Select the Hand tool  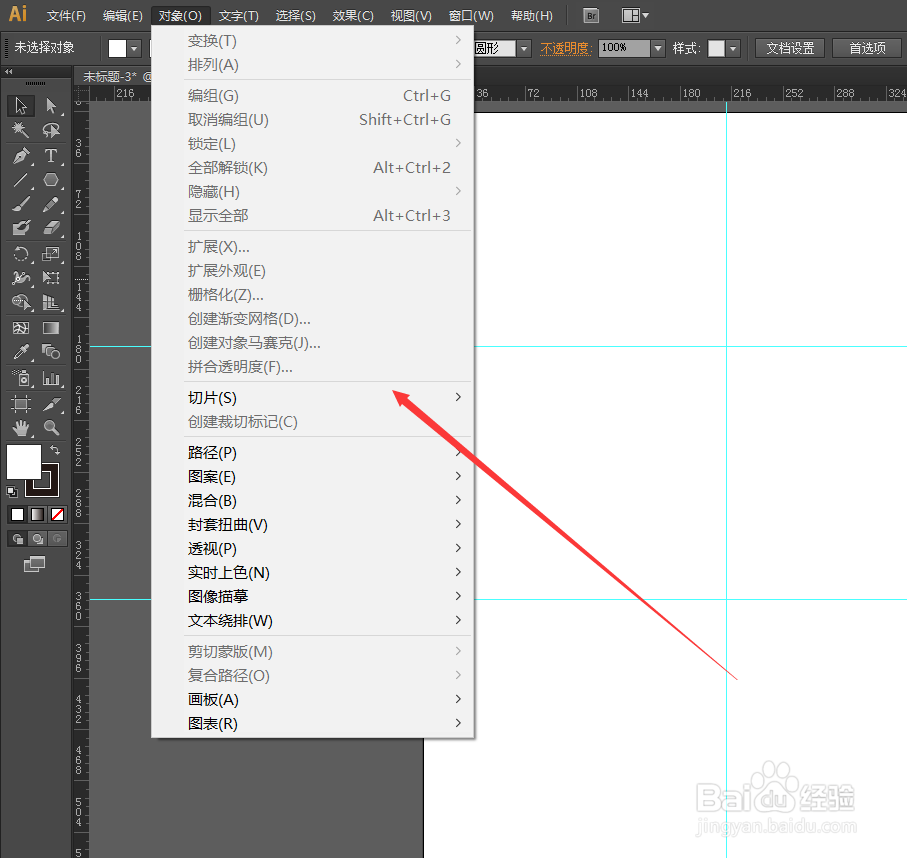coord(21,428)
